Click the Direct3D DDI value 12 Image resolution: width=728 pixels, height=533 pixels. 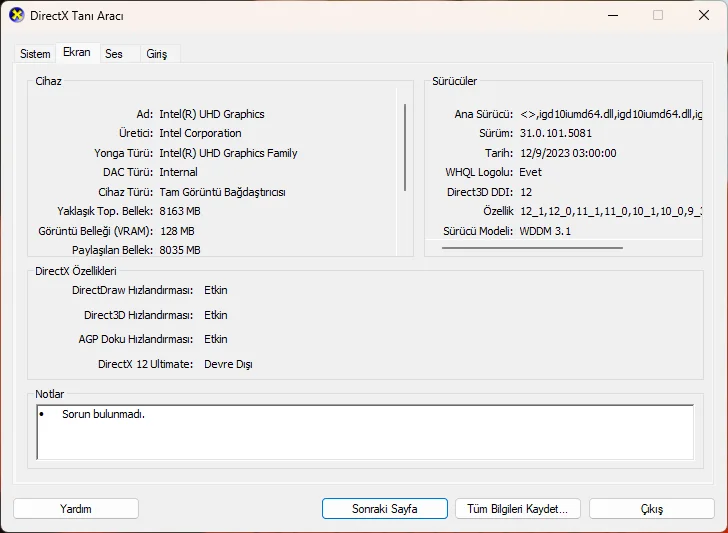tap(526, 192)
